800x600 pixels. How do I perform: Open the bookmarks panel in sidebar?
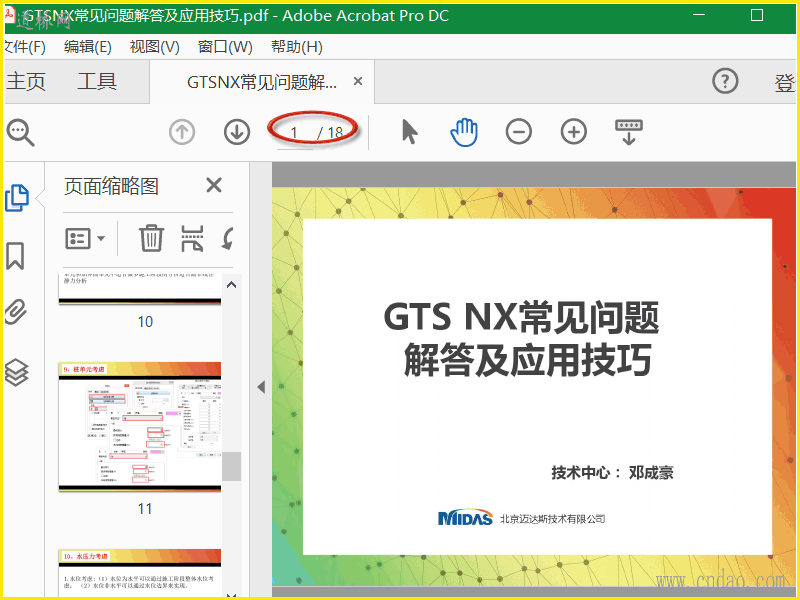pos(15,256)
